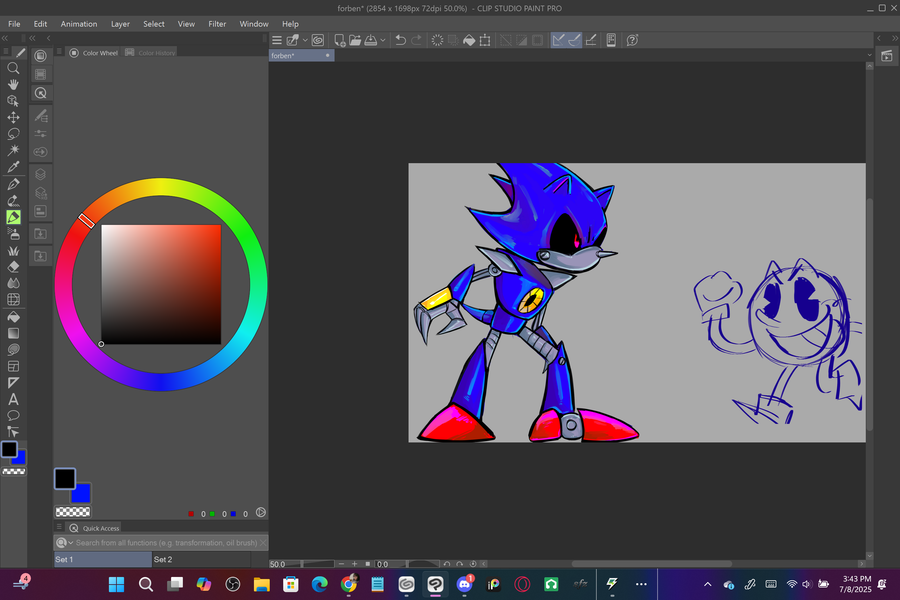Viewport: 900px width, 600px height.
Task: Toggle Snap to Ruler
Action: [558, 40]
